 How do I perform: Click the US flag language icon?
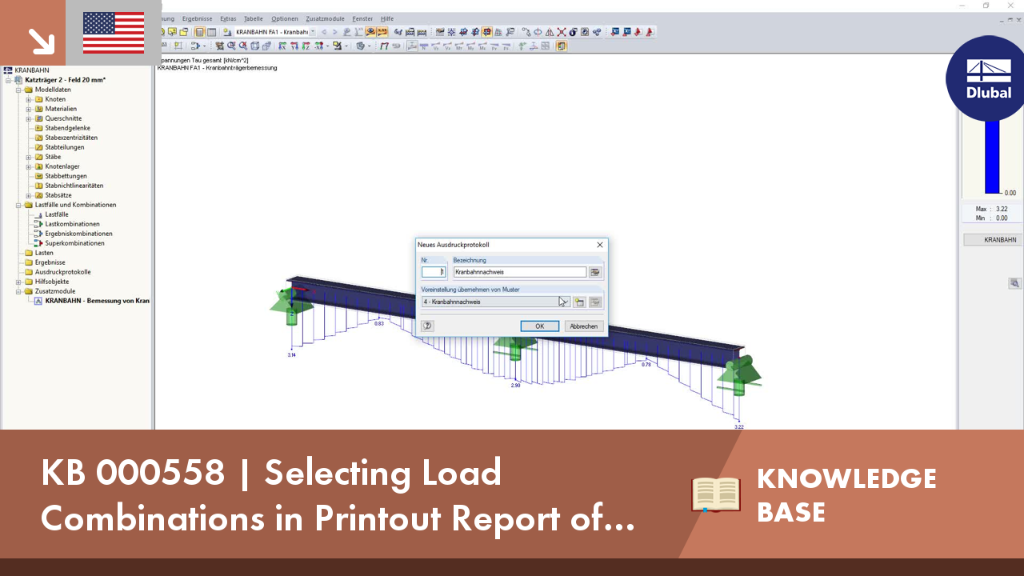click(114, 33)
